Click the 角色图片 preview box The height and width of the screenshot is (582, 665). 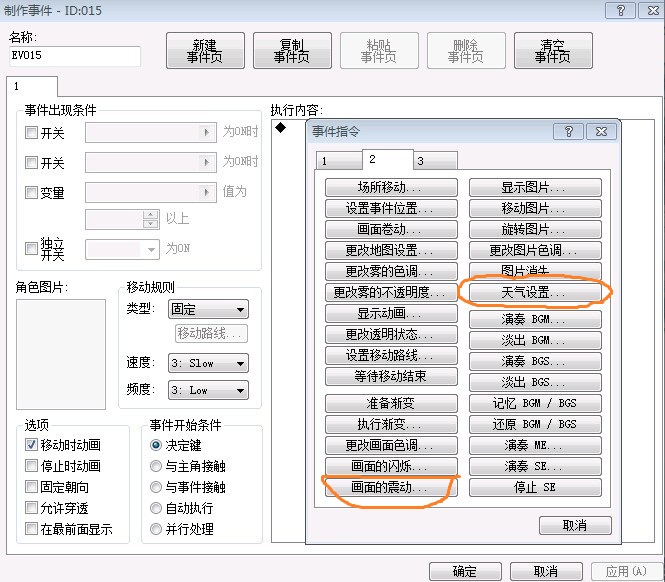[61, 354]
